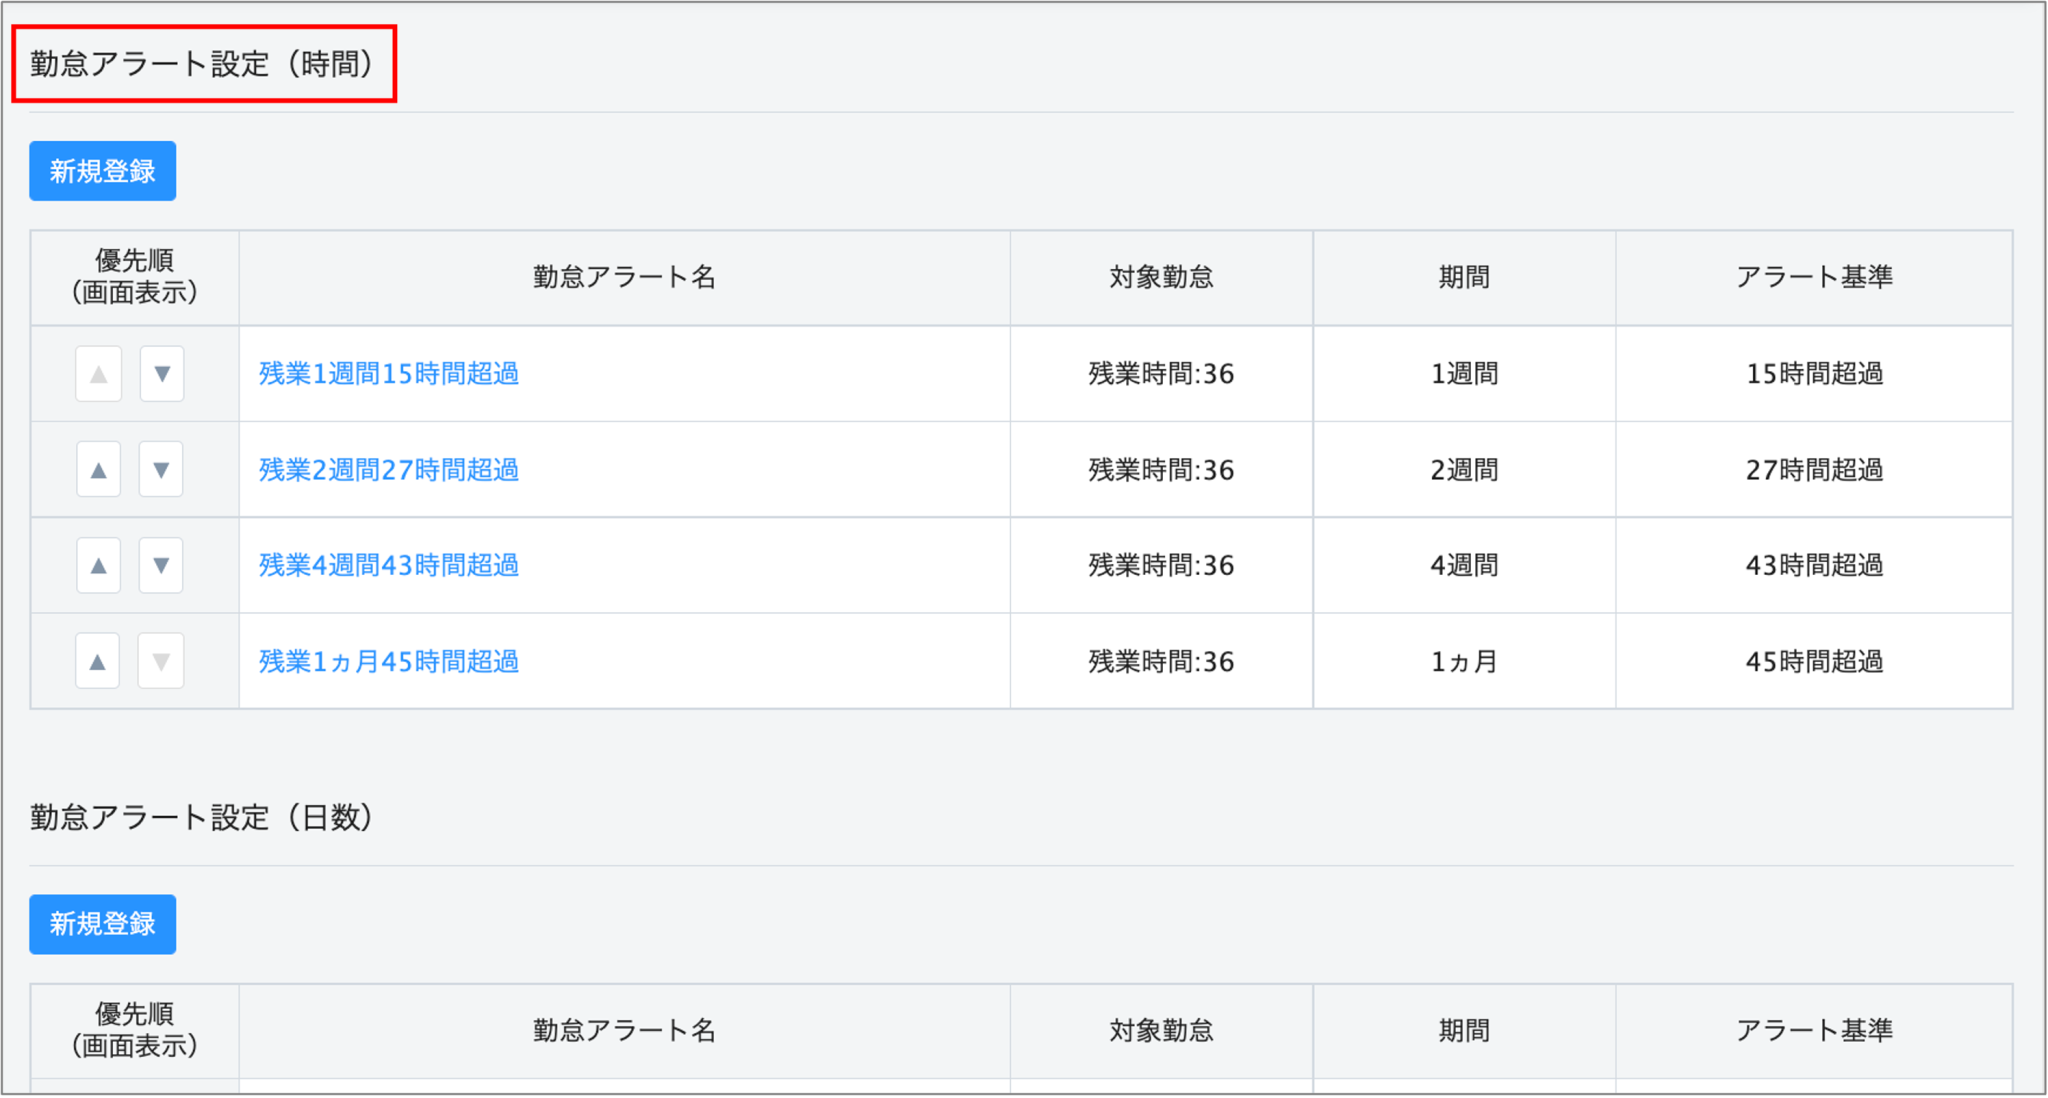Click アラート基準 column header in time table

click(x=1813, y=277)
